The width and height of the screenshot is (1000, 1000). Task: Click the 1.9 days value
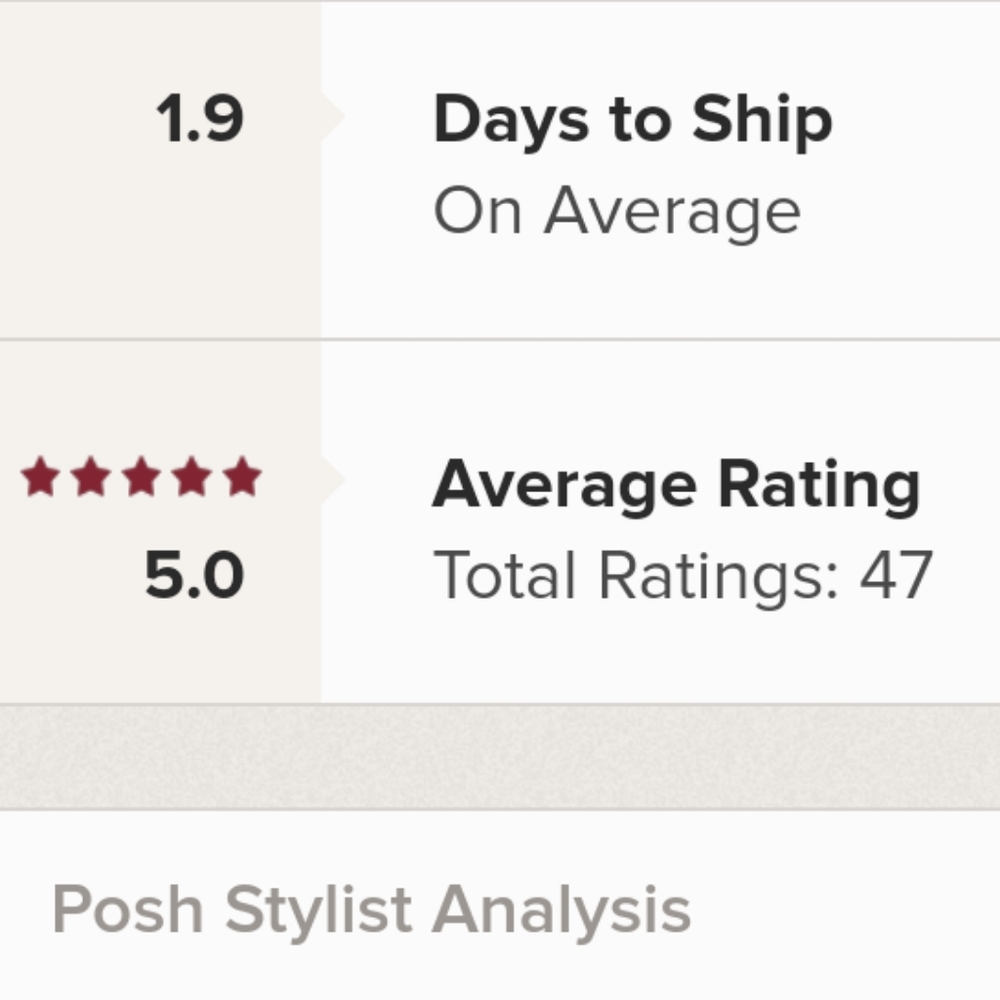[x=200, y=118]
